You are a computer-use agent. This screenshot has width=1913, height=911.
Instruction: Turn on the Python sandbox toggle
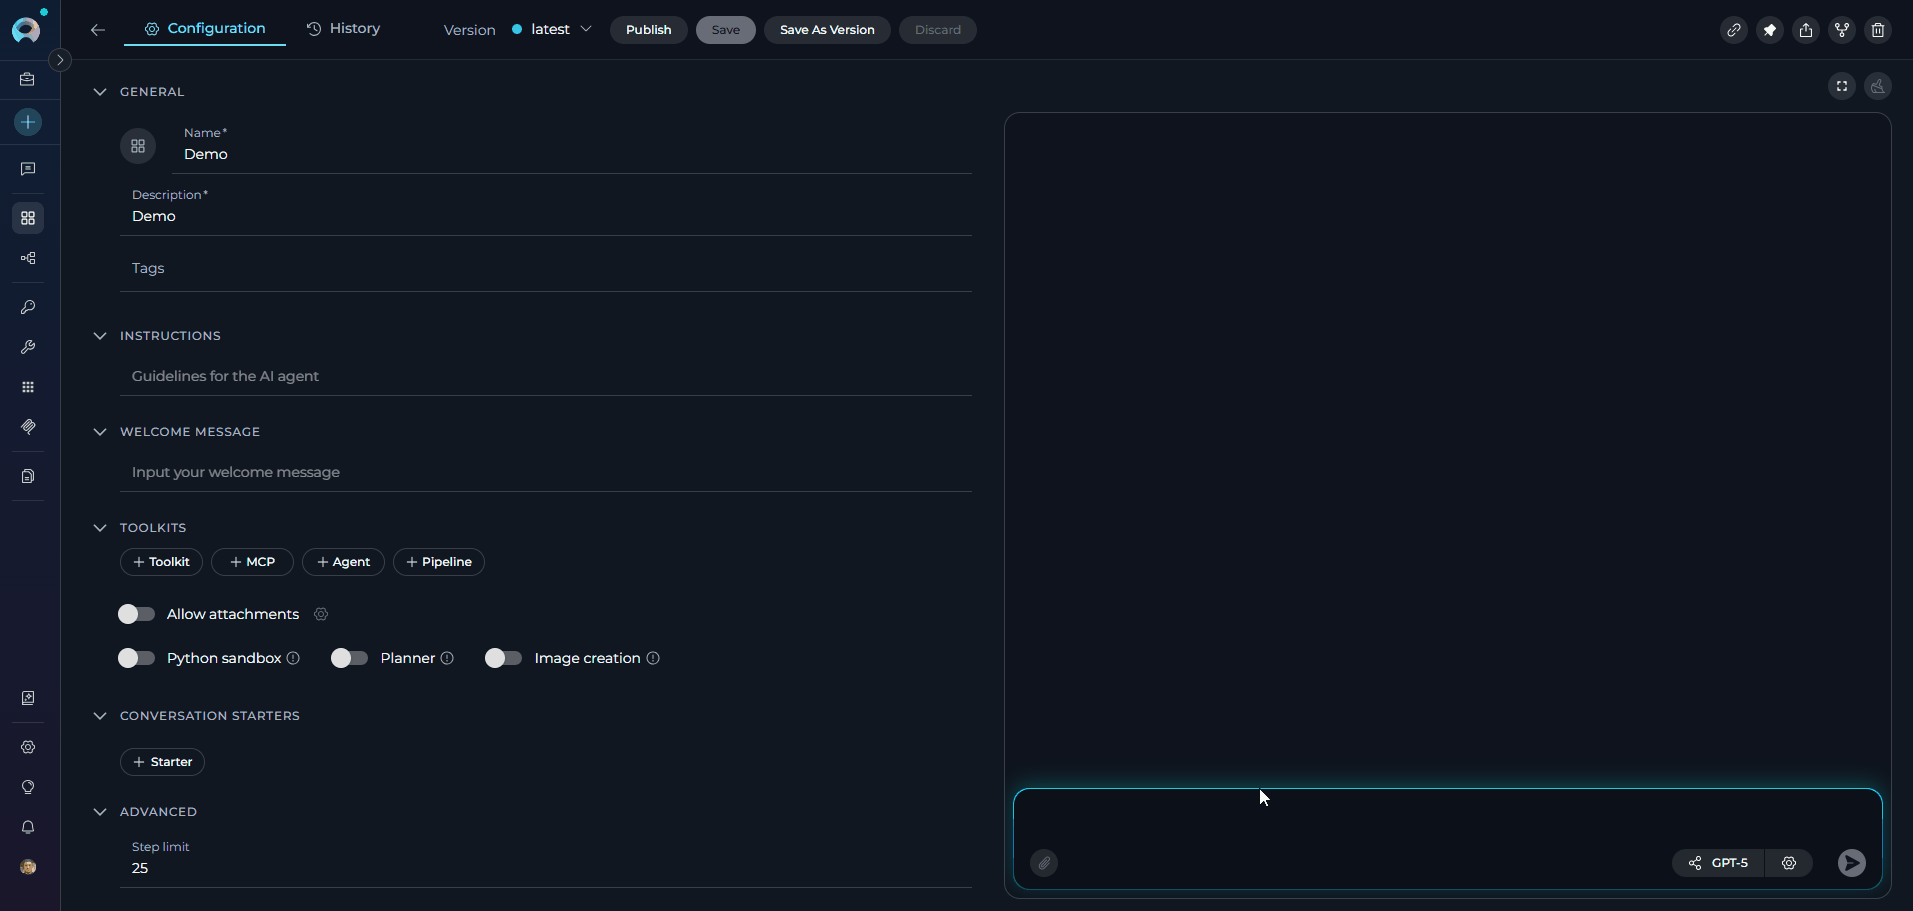click(136, 658)
